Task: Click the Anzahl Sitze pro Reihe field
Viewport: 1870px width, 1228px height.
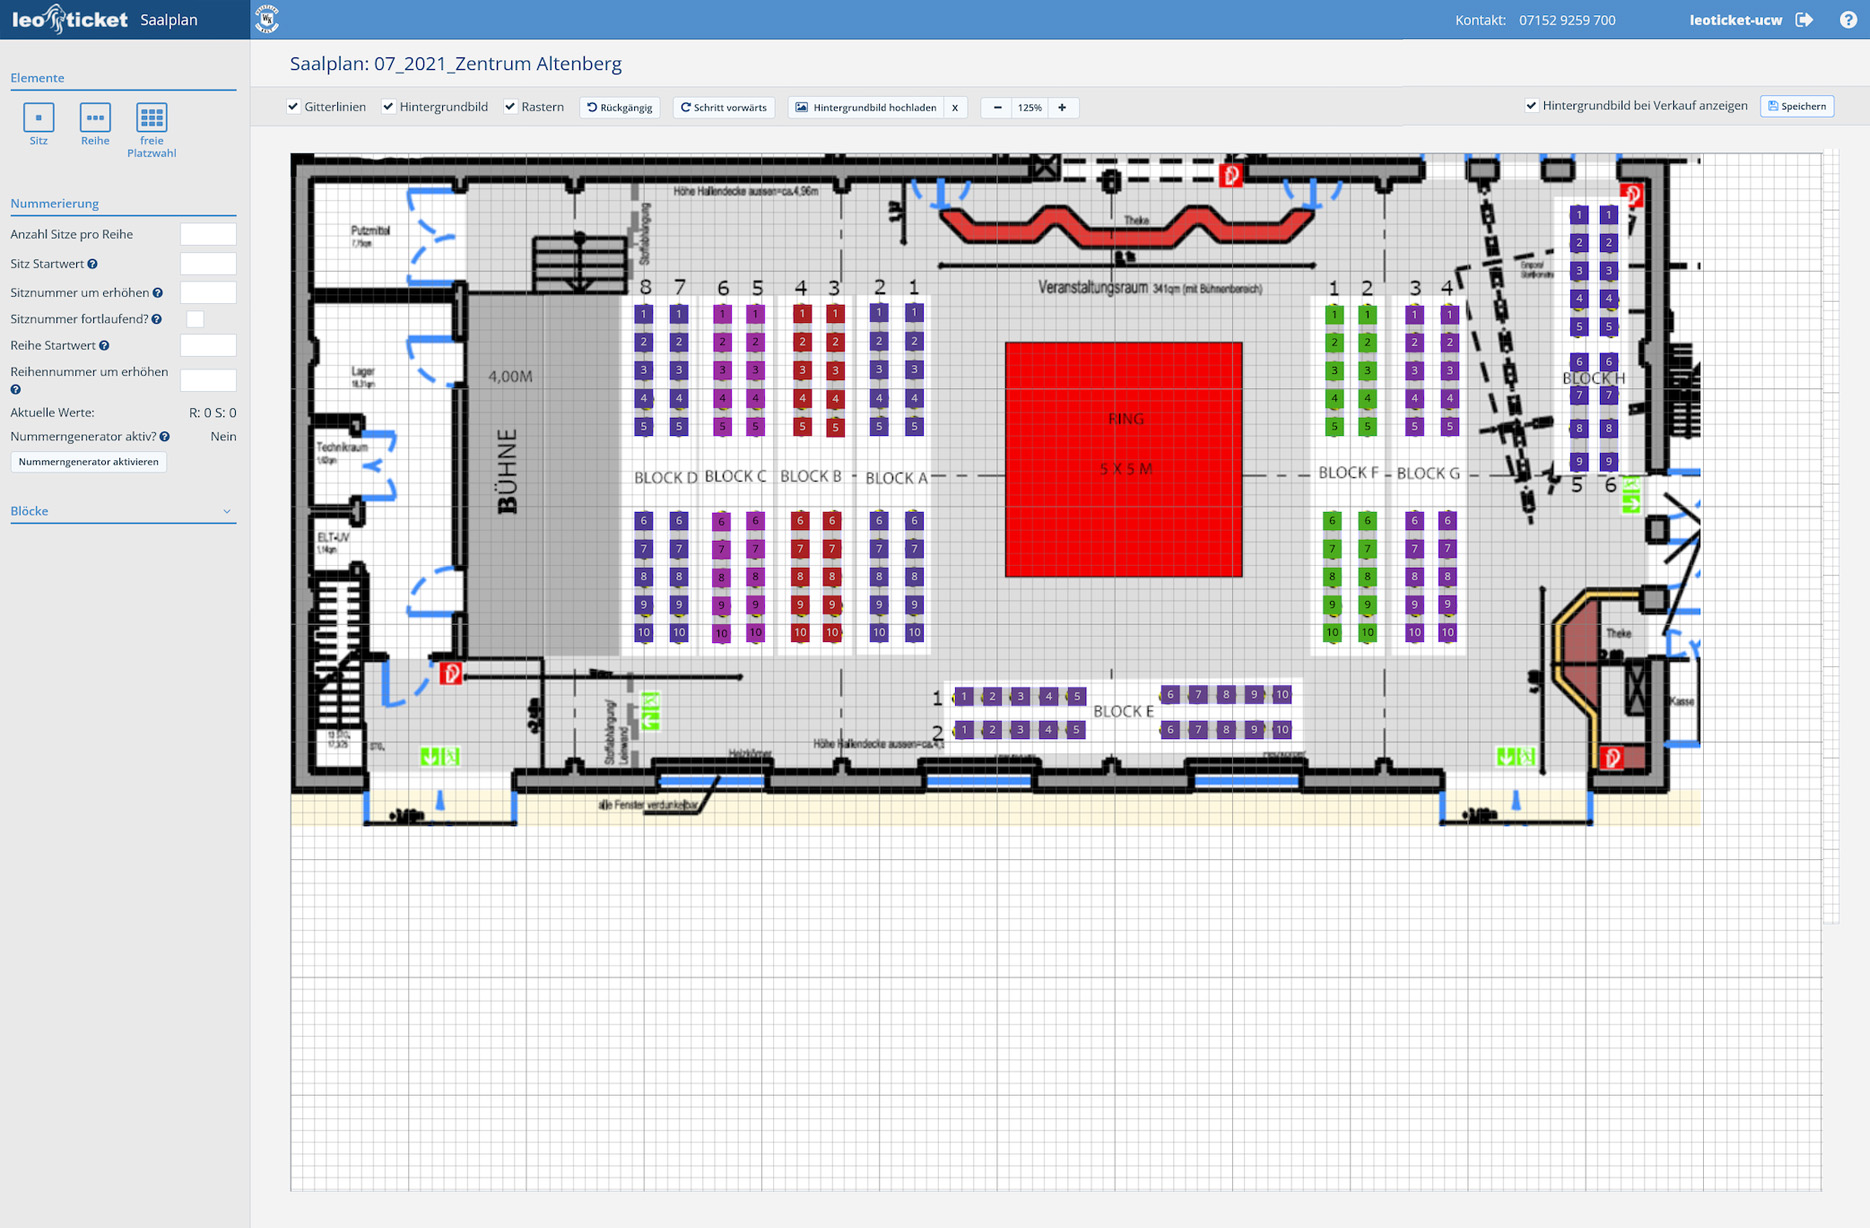Action: click(208, 234)
